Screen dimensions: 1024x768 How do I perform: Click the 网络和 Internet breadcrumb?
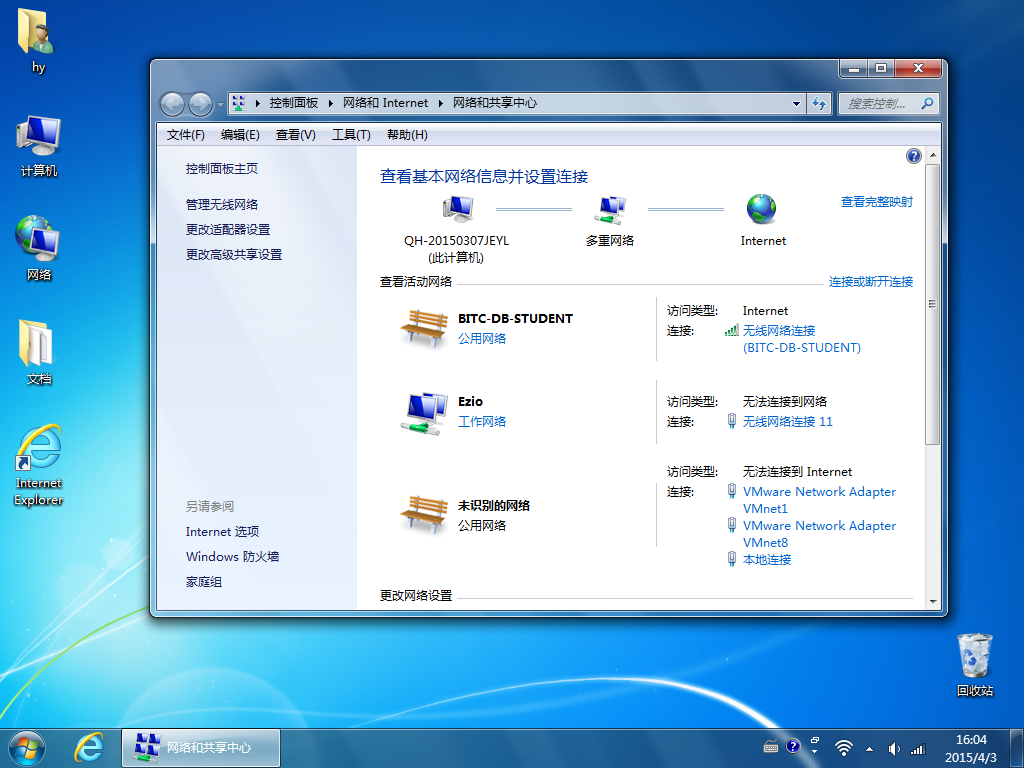(385, 103)
